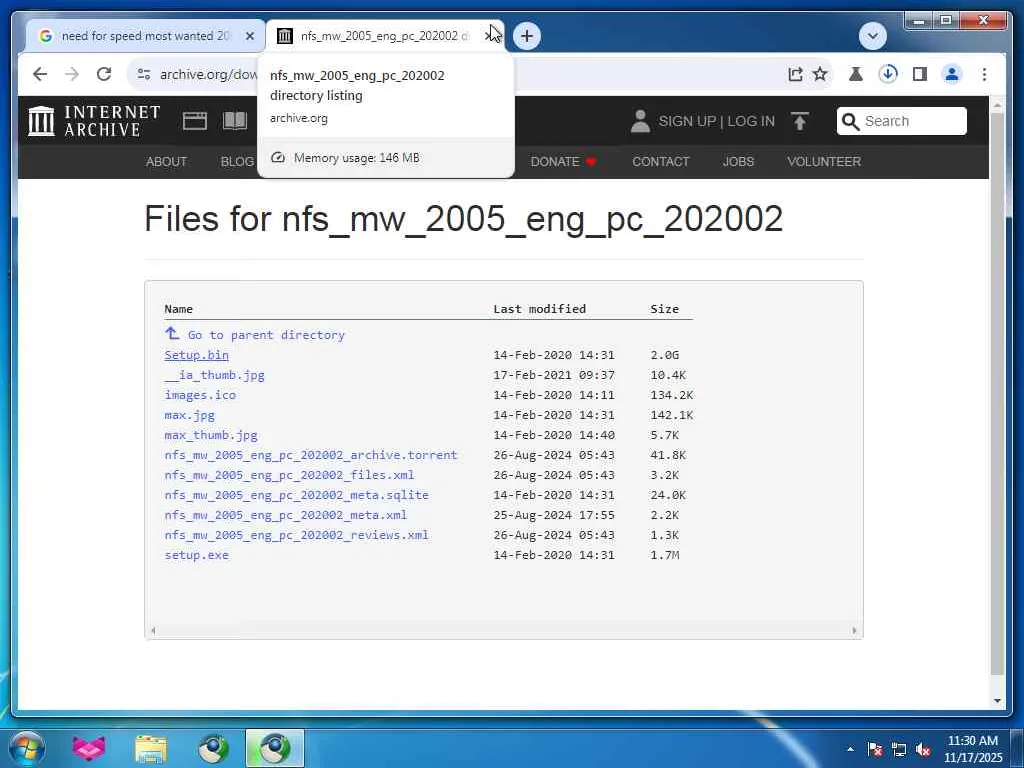This screenshot has width=1024, height=768.
Task: Click the forward navigation arrow
Action: click(x=72, y=74)
